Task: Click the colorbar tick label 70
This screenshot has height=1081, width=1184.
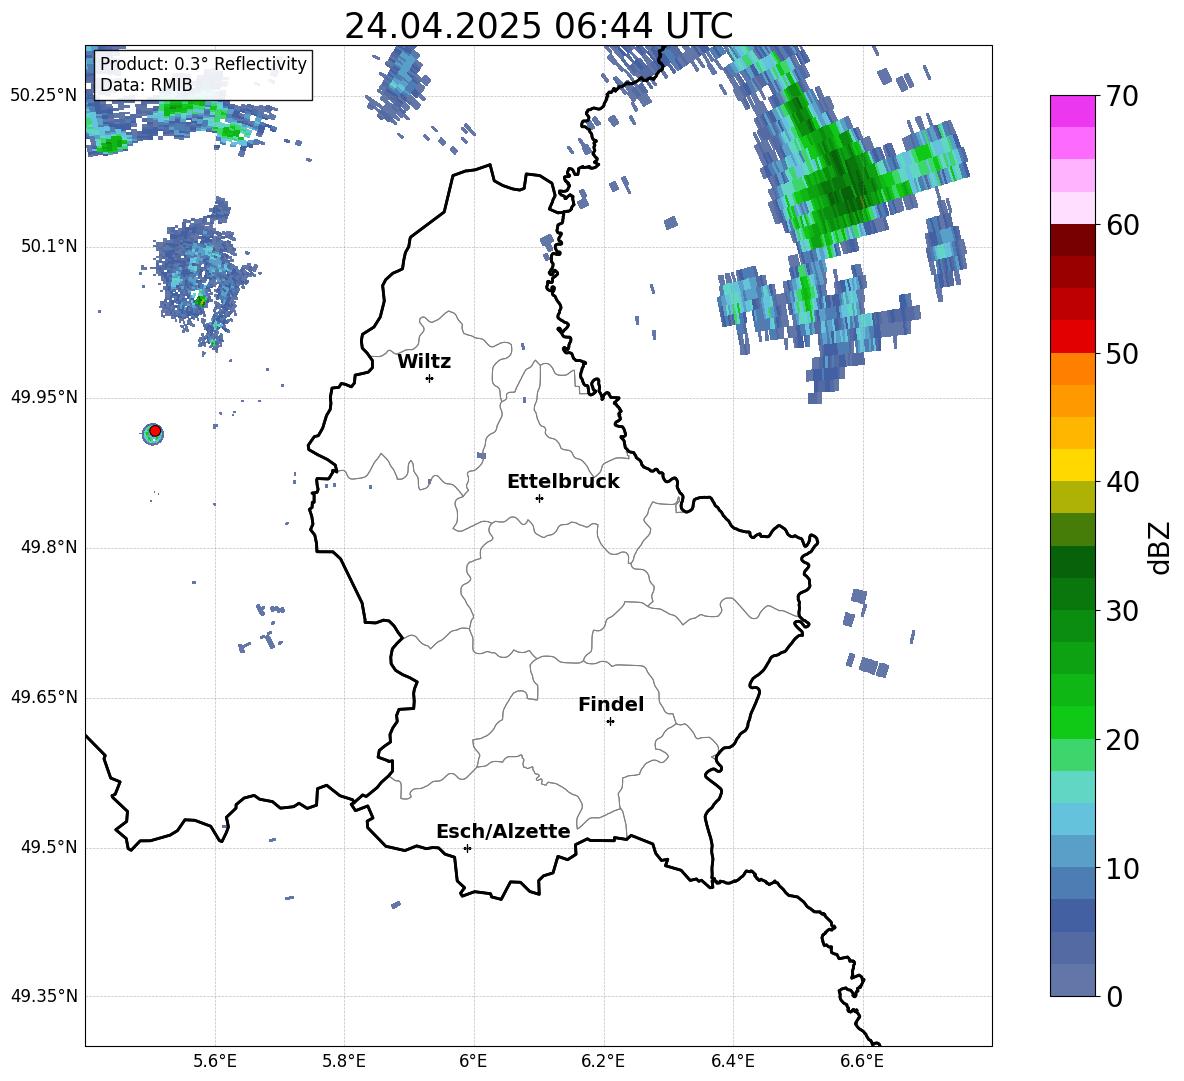Action: pos(1122,97)
